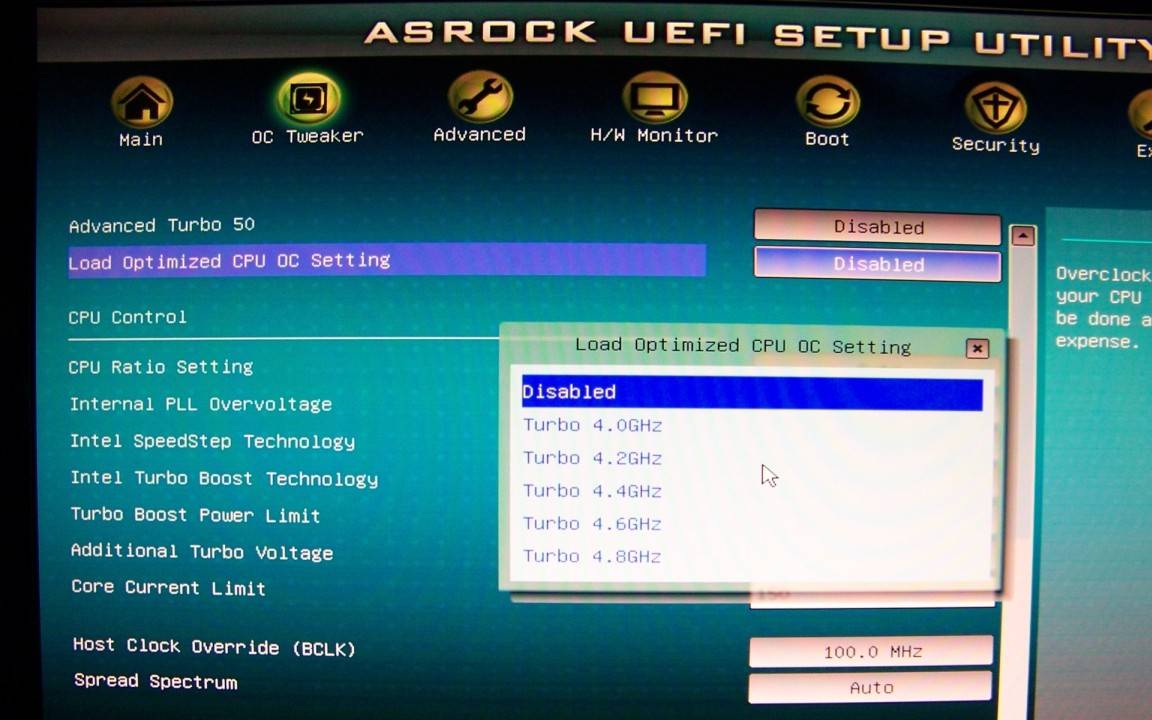Select the CPU Ratio Setting row
1152x720 pixels.
tap(161, 367)
